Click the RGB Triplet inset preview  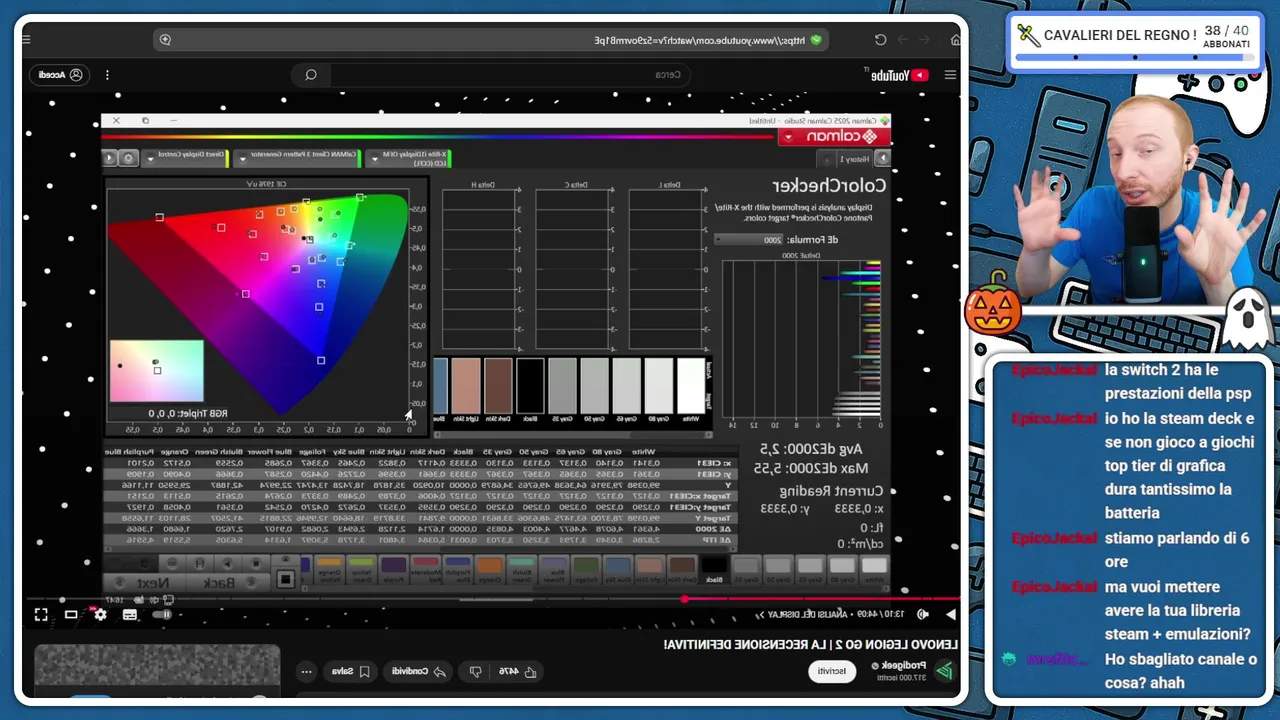tap(157, 371)
